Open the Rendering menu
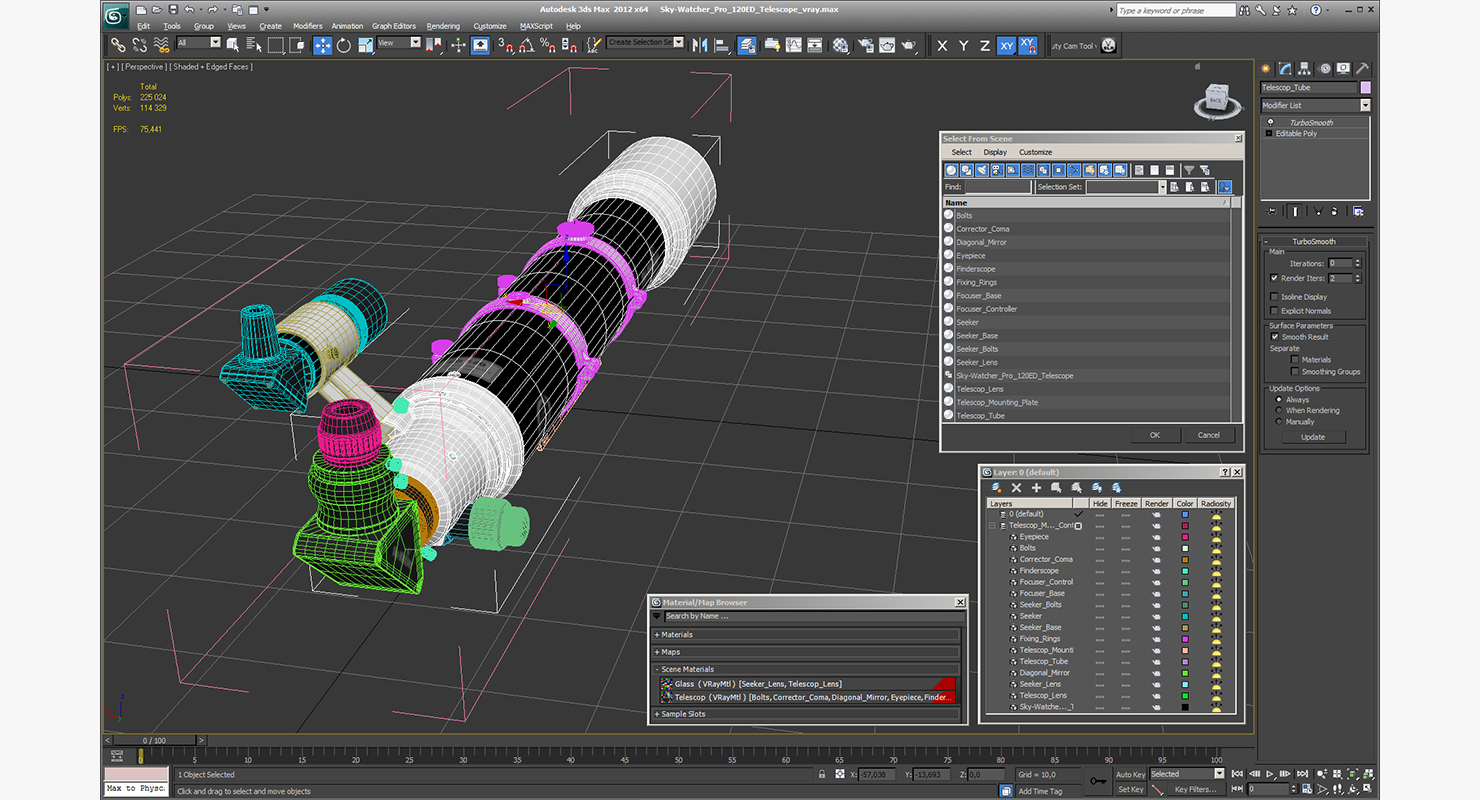 point(443,26)
